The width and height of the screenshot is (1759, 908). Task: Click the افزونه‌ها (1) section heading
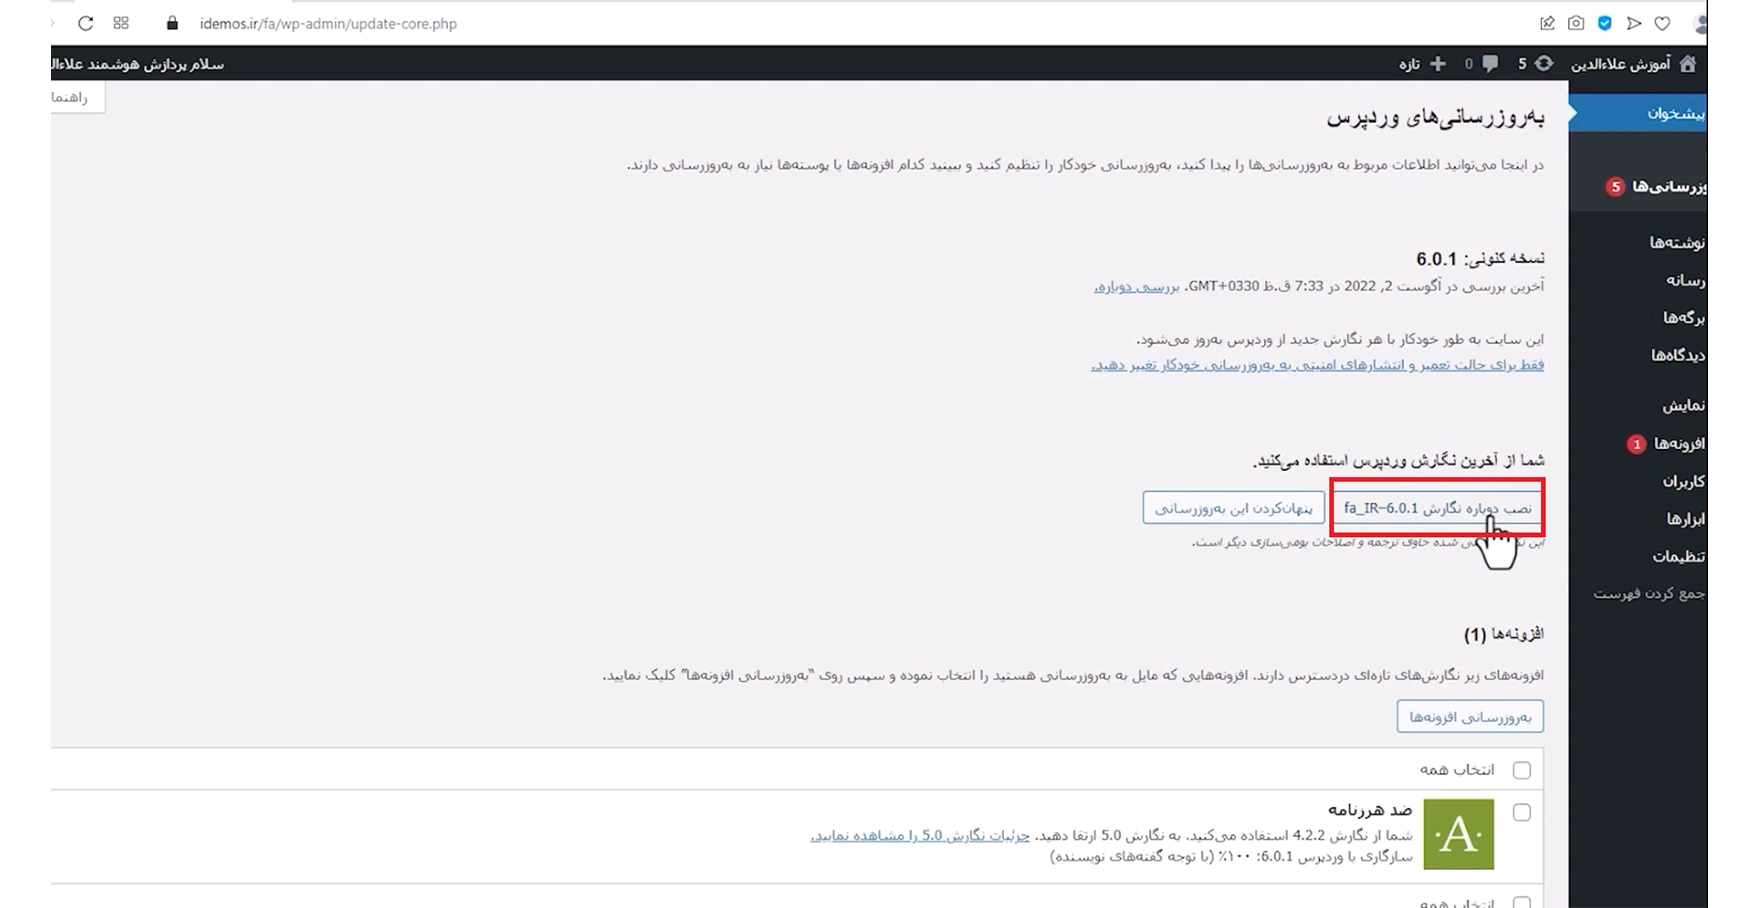(1504, 634)
